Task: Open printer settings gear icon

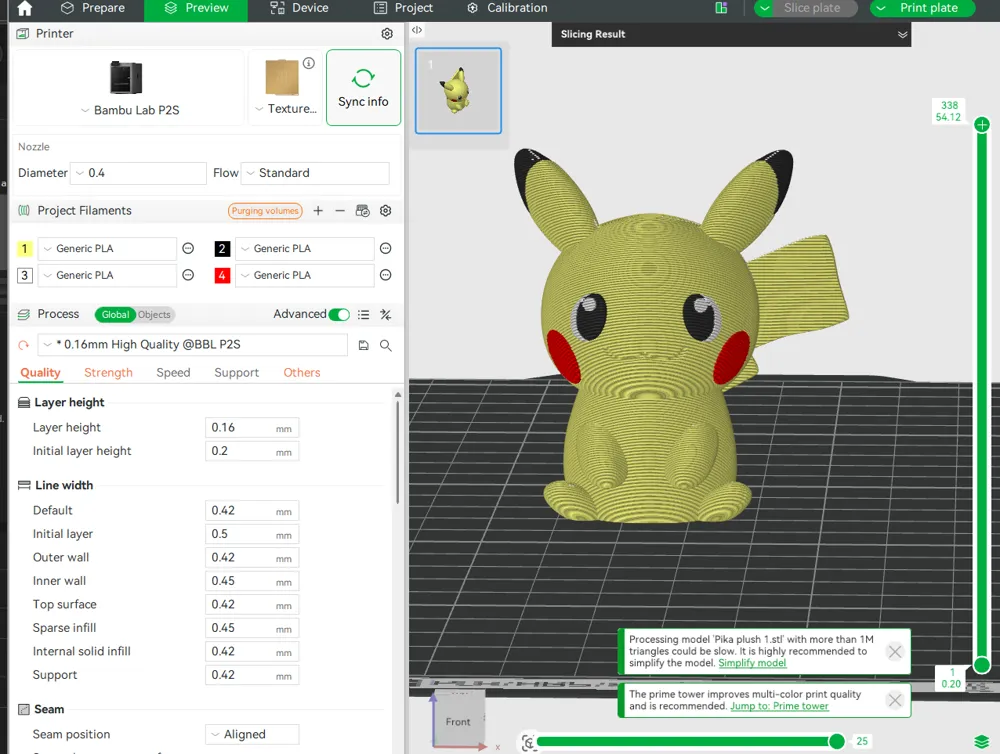Action: coord(386,34)
